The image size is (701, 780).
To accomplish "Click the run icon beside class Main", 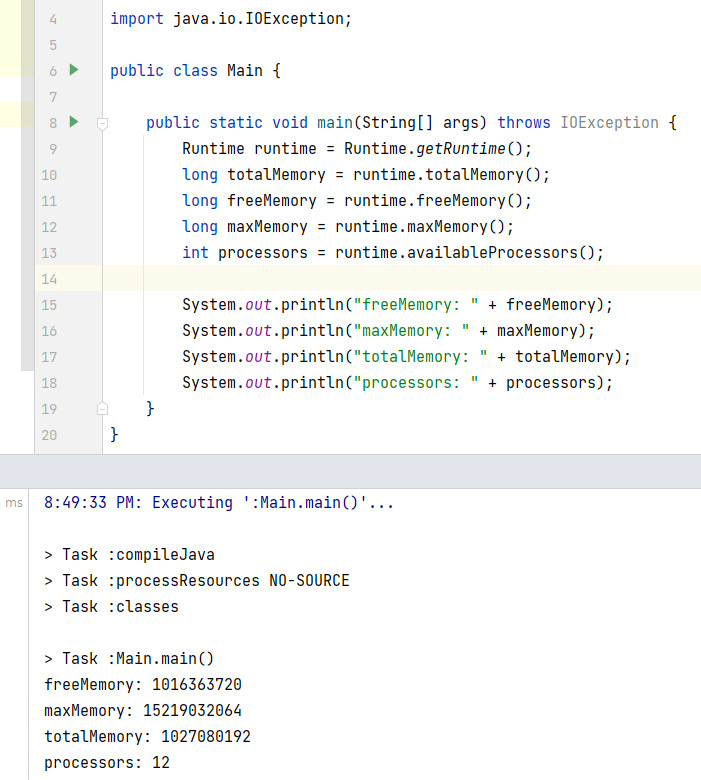I will pos(73,70).
